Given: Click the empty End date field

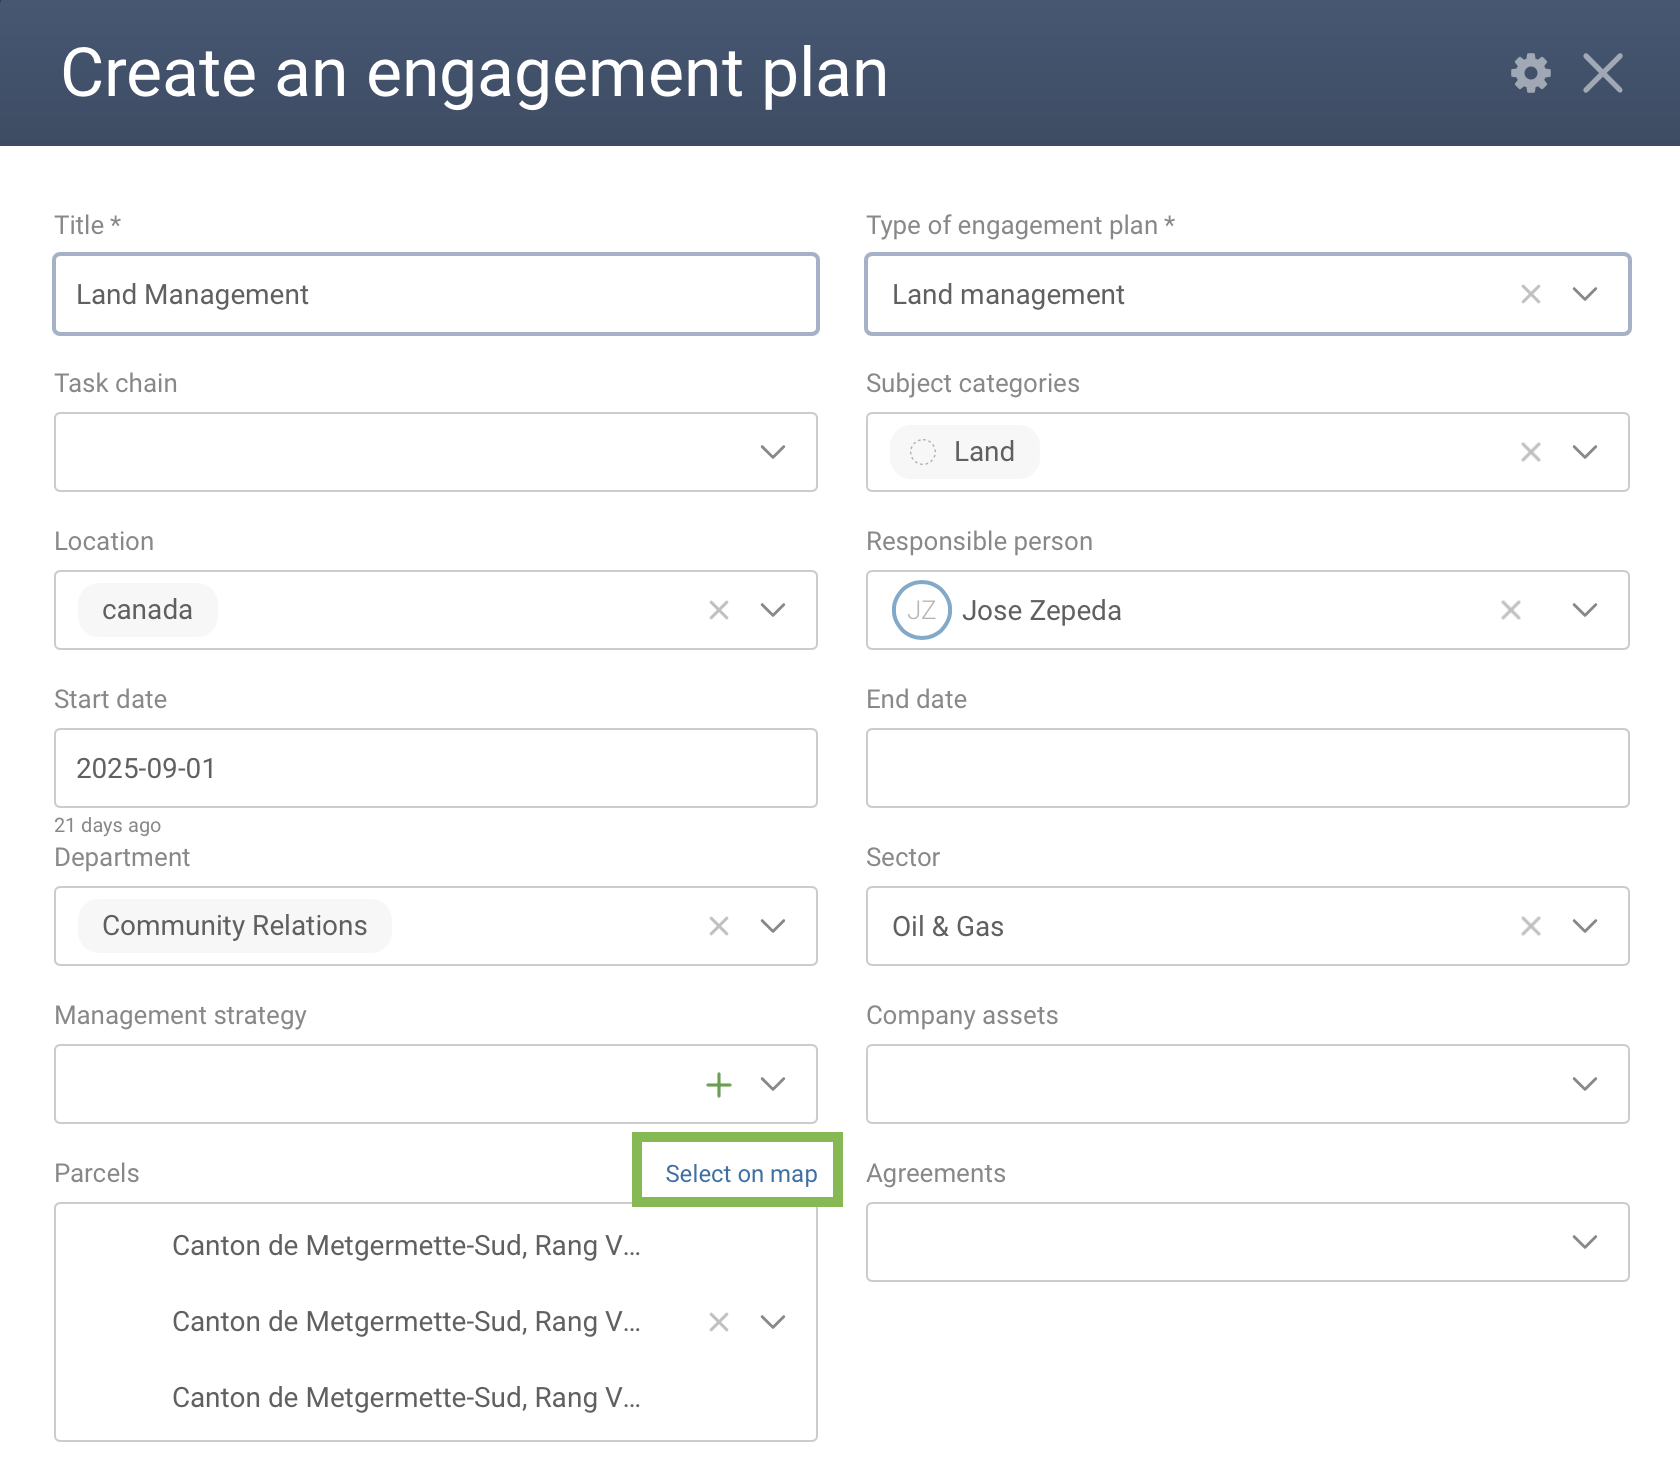Looking at the screenshot, I should [x=1247, y=768].
